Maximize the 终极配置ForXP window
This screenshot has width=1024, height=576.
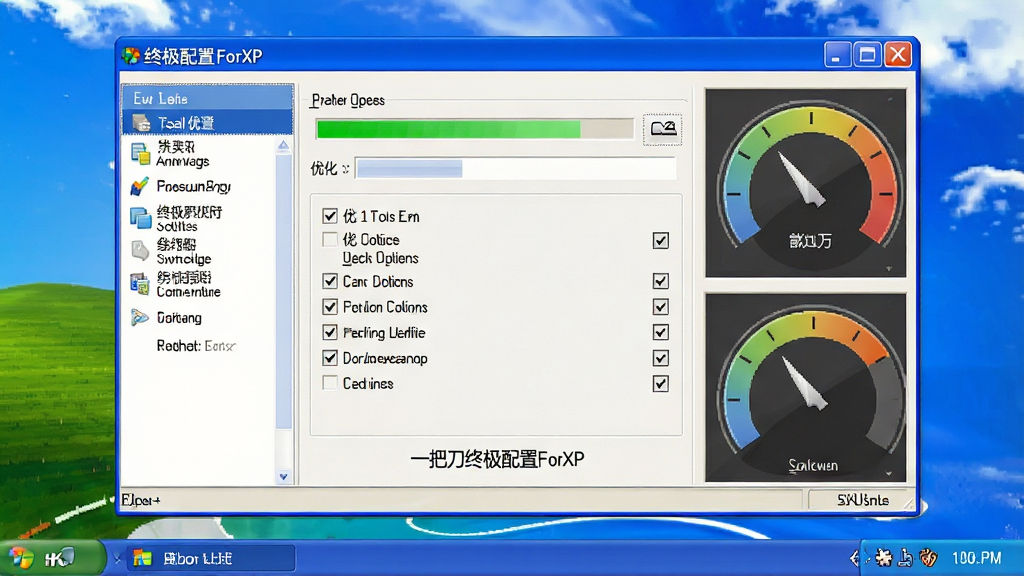(x=867, y=55)
